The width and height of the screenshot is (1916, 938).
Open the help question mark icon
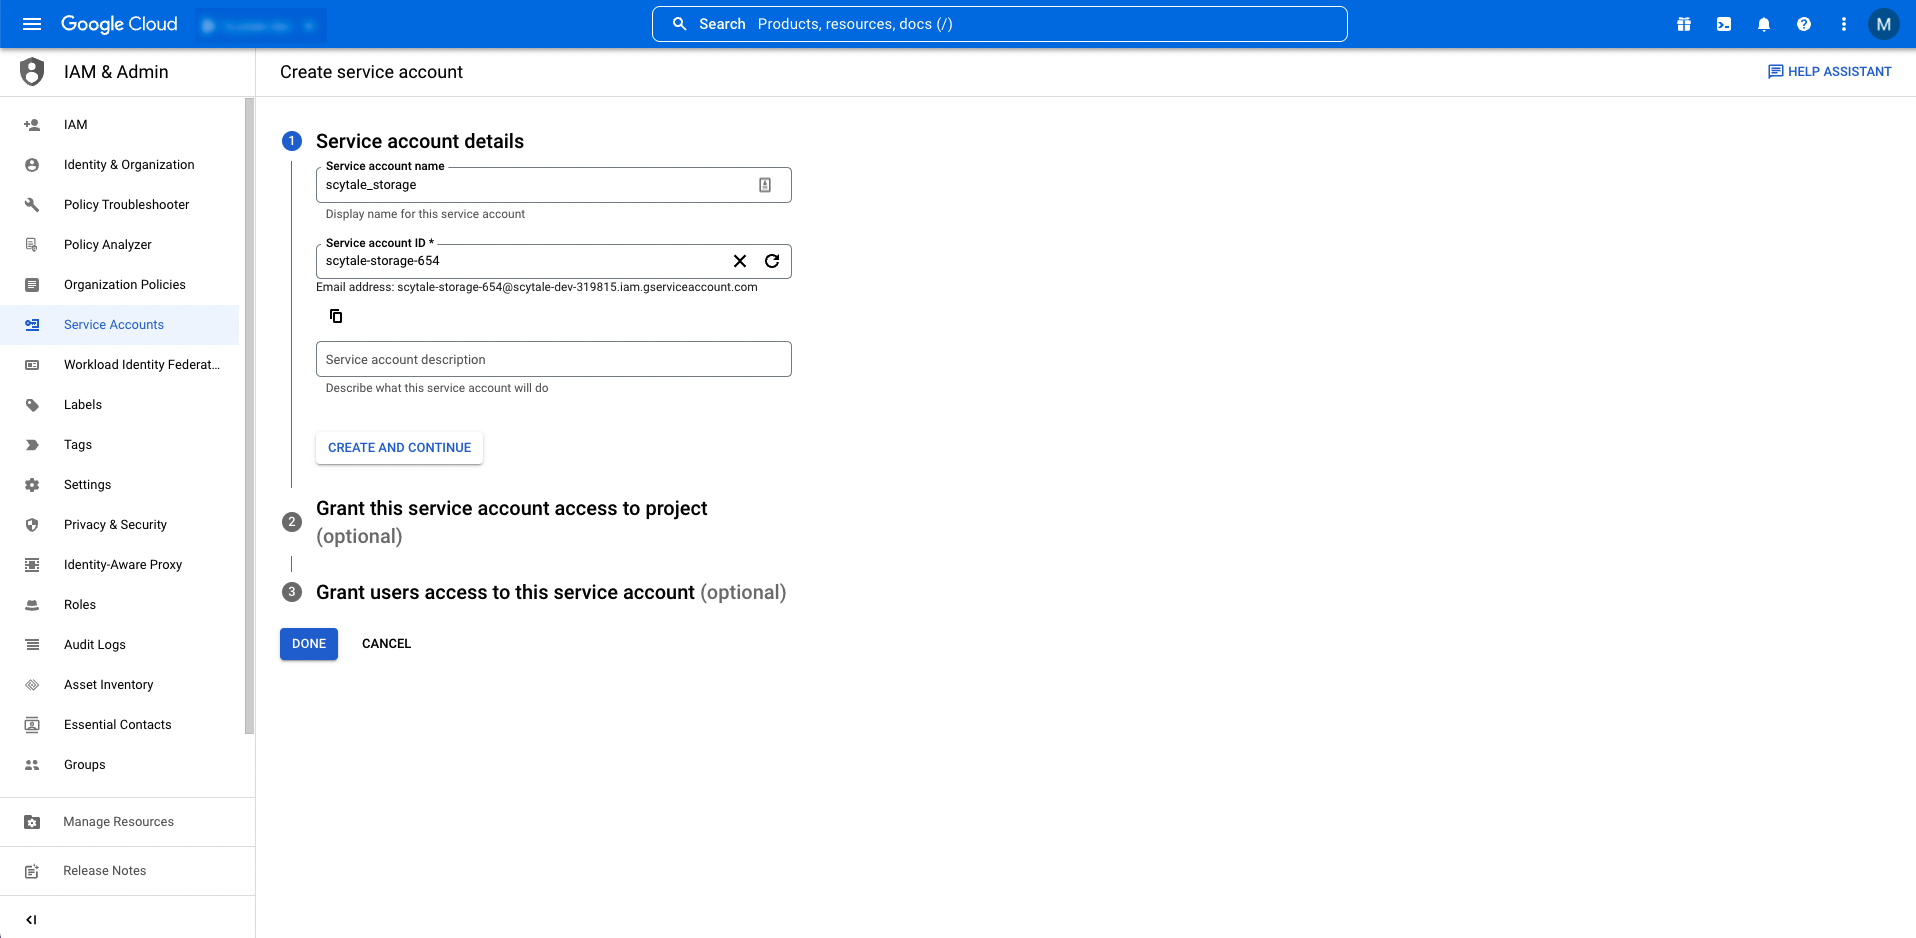(x=1804, y=24)
